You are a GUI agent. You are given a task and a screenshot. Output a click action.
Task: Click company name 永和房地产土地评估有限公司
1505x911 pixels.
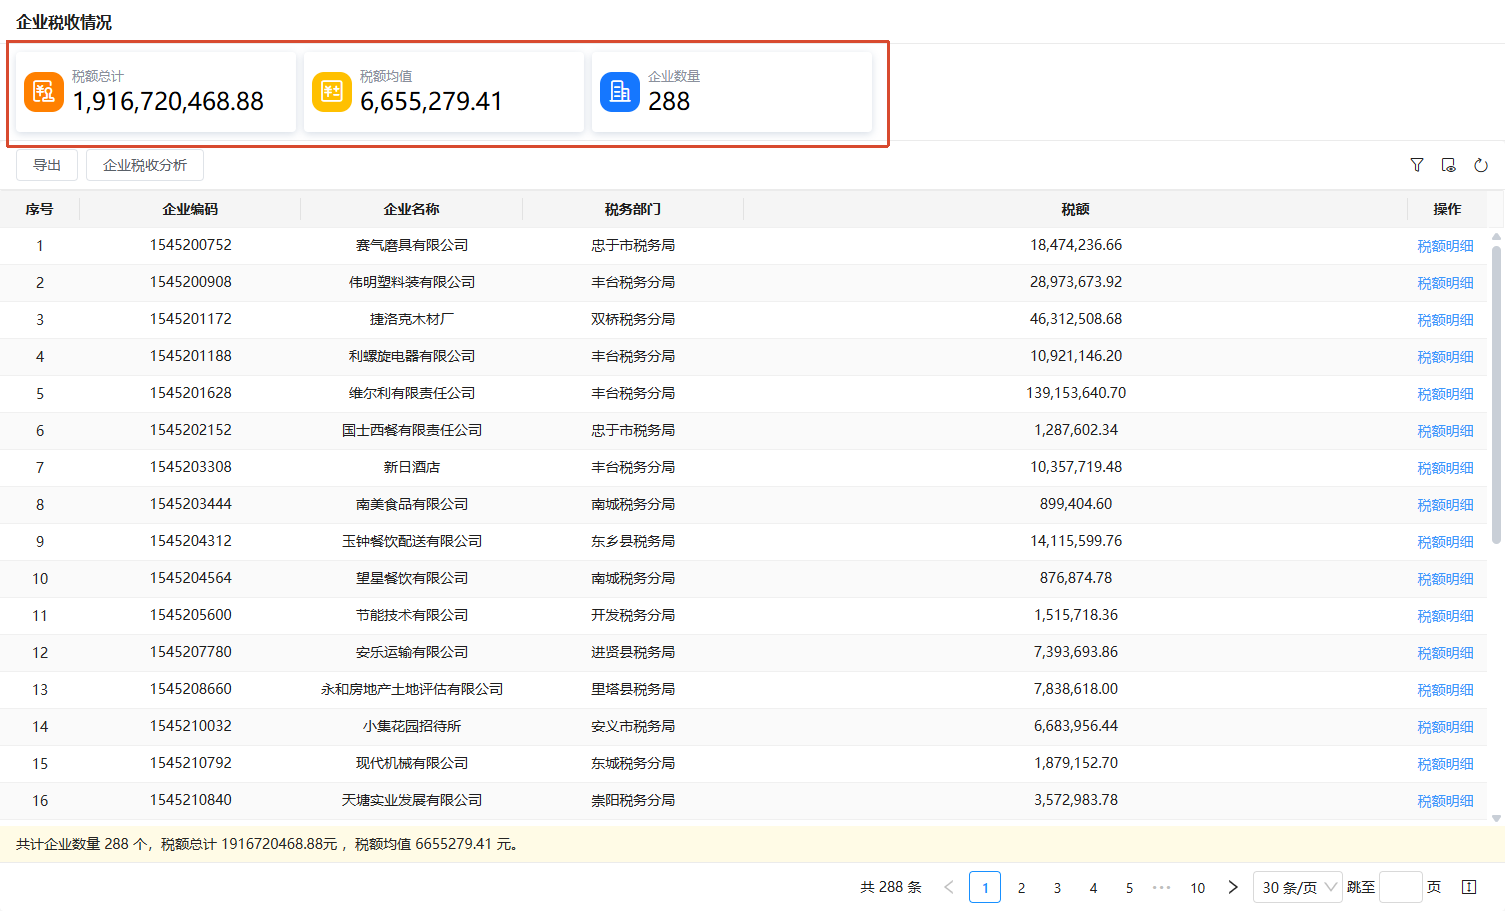[412, 689]
